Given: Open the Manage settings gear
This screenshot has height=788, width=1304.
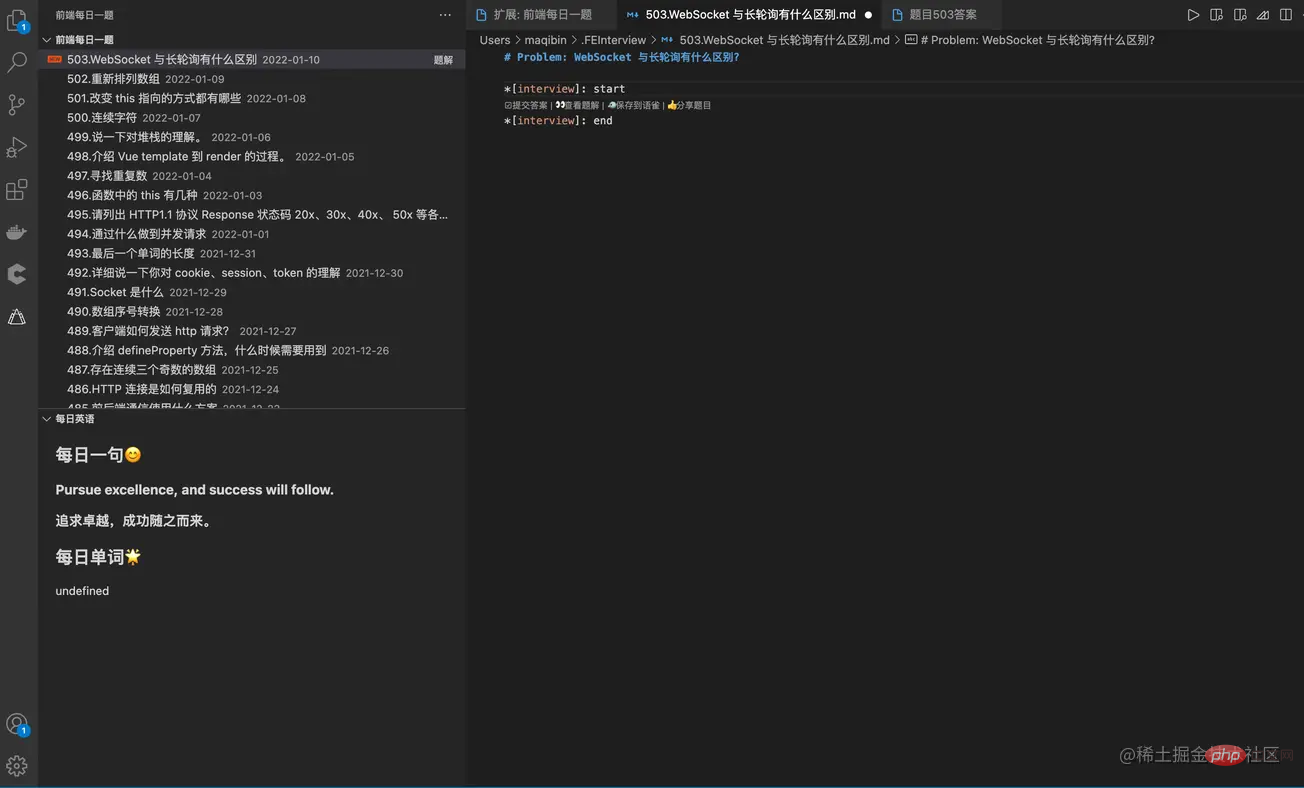Looking at the screenshot, I should click(16, 765).
